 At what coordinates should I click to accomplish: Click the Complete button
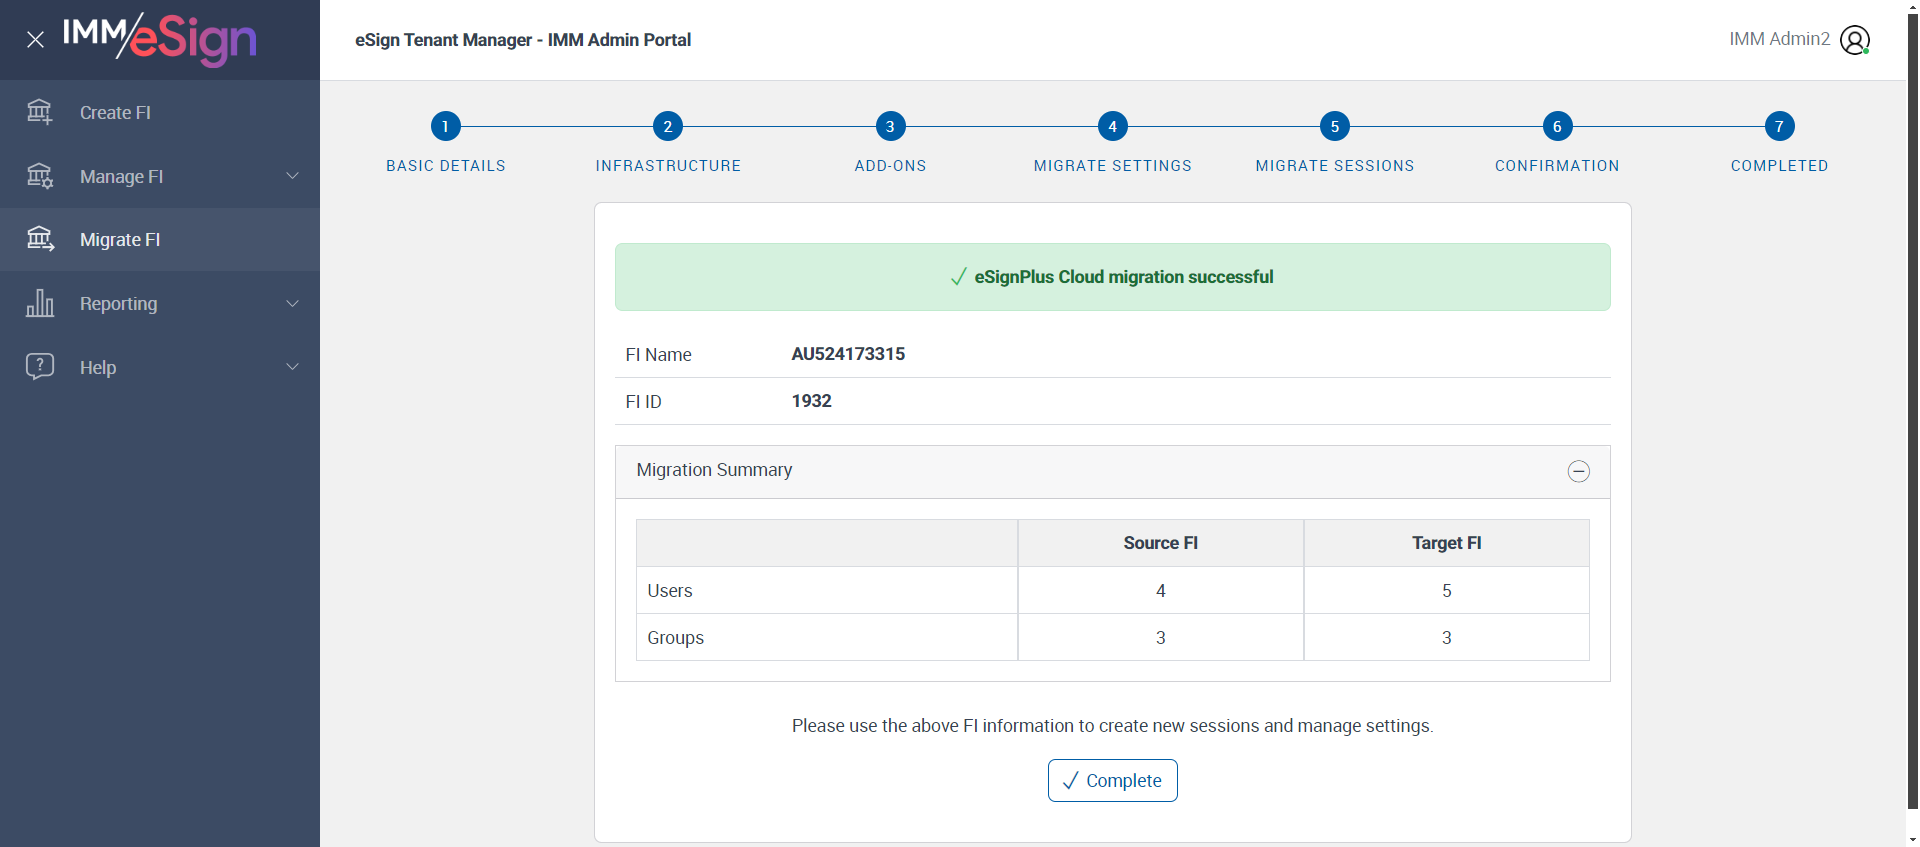point(1112,780)
